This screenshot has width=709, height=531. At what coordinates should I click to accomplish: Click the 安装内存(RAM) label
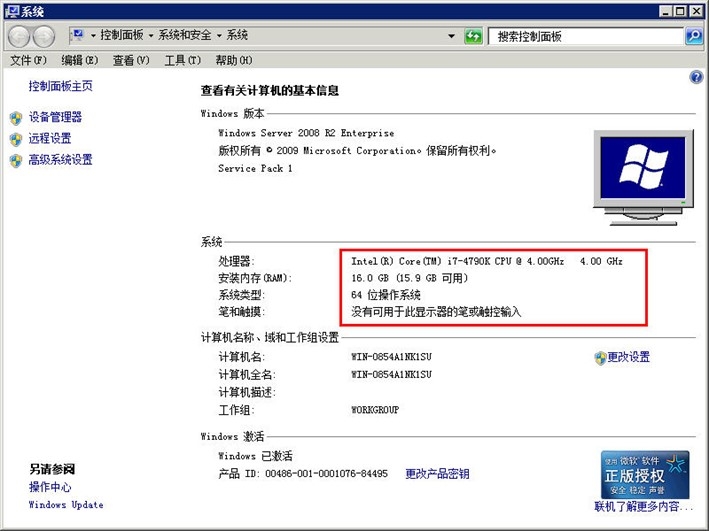pyautogui.click(x=255, y=278)
